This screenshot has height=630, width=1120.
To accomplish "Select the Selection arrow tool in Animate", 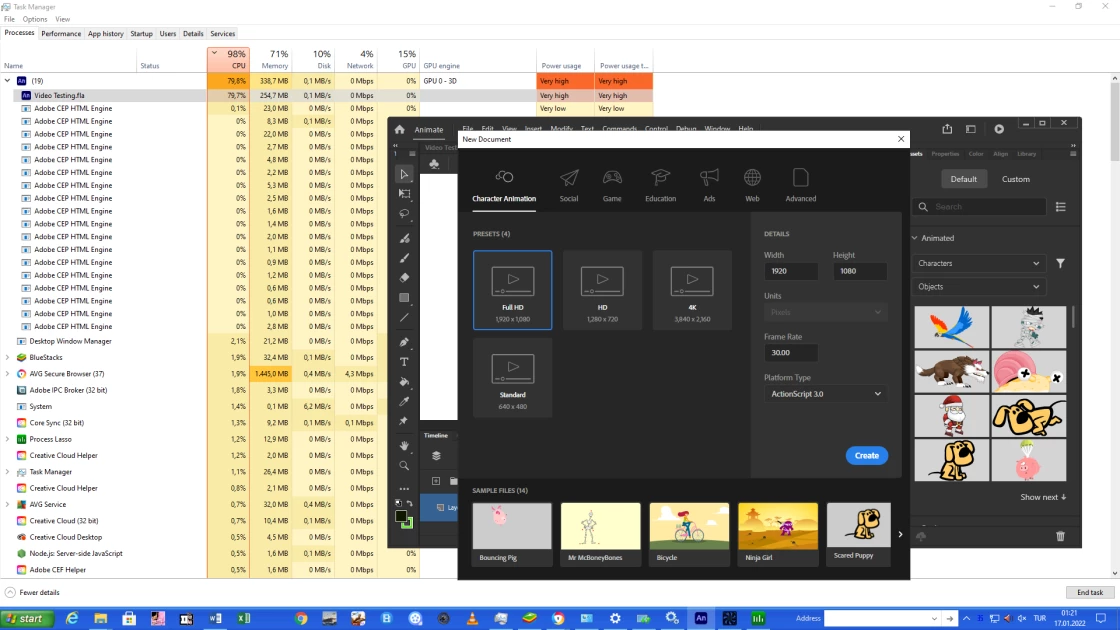I will coord(404,174).
